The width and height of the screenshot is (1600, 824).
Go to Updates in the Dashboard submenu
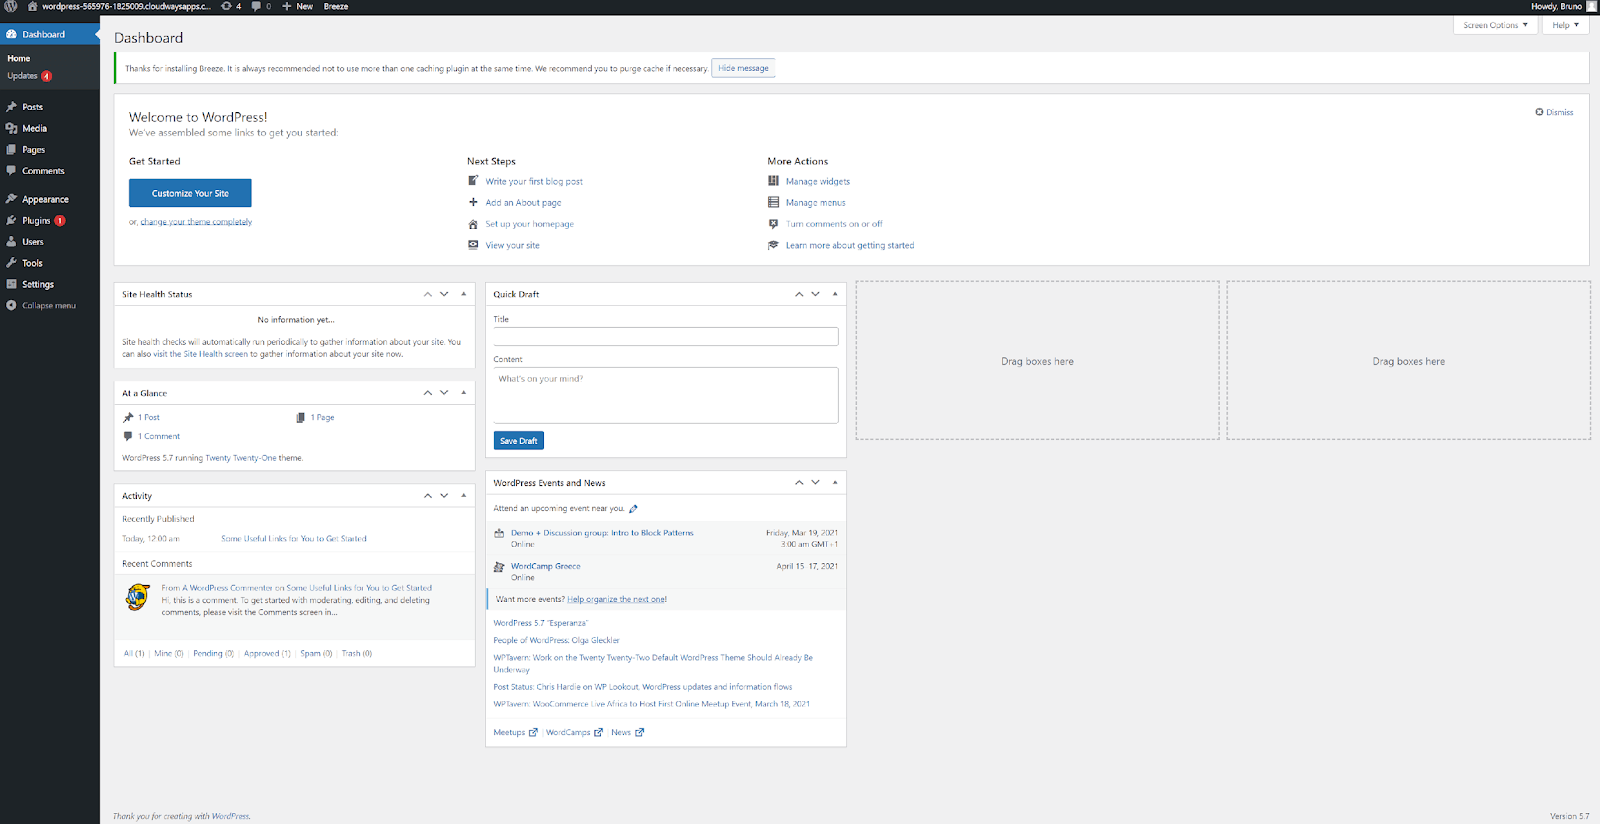click(x=22, y=76)
